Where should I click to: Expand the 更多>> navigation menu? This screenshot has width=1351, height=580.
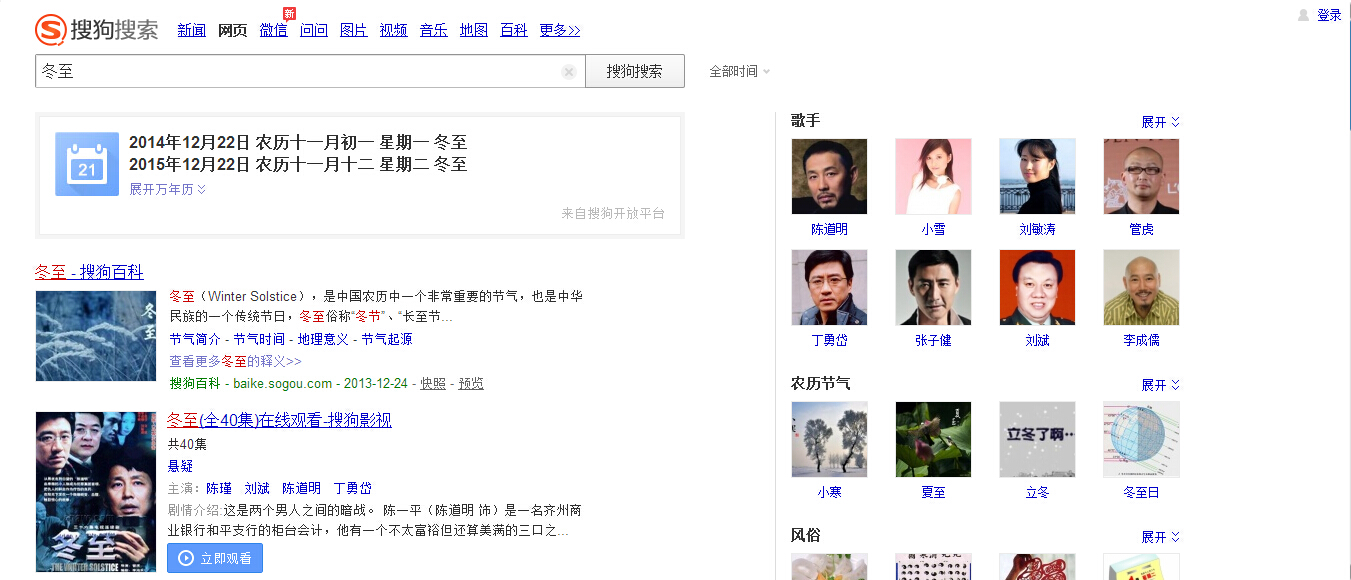pyautogui.click(x=560, y=30)
